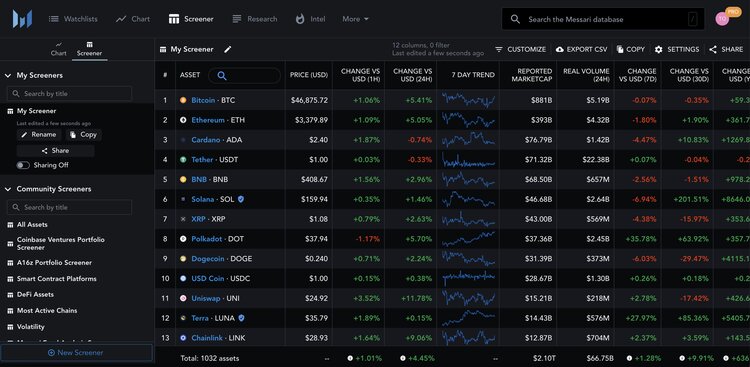This screenshot has width=750, height=367.
Task: Click the Messari logo icon
Action: (22, 19)
